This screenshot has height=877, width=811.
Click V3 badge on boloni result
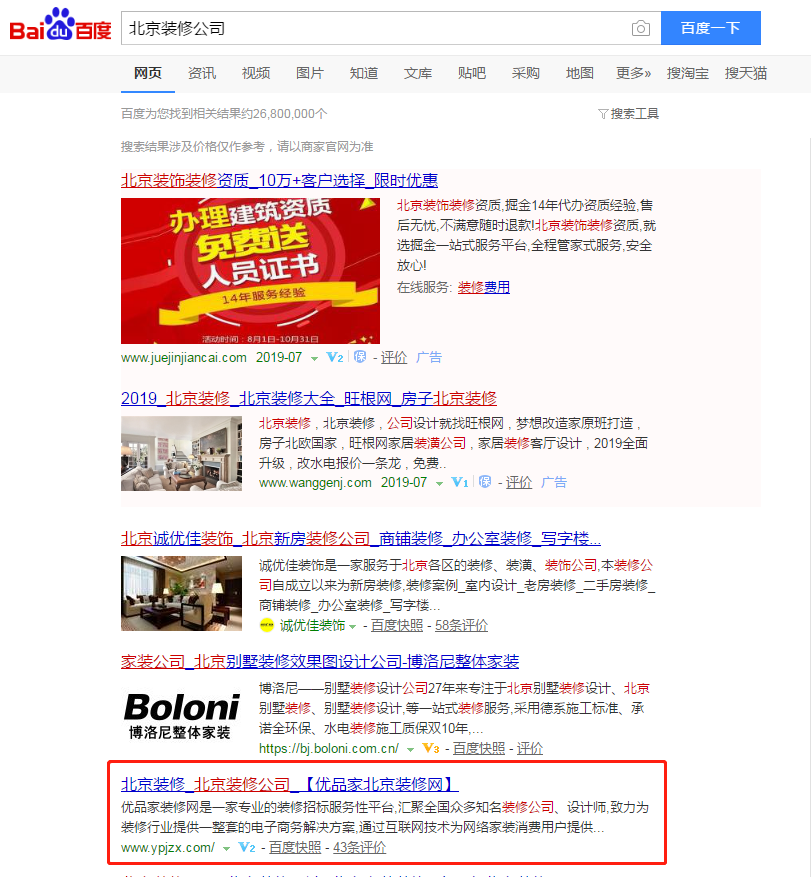click(431, 748)
